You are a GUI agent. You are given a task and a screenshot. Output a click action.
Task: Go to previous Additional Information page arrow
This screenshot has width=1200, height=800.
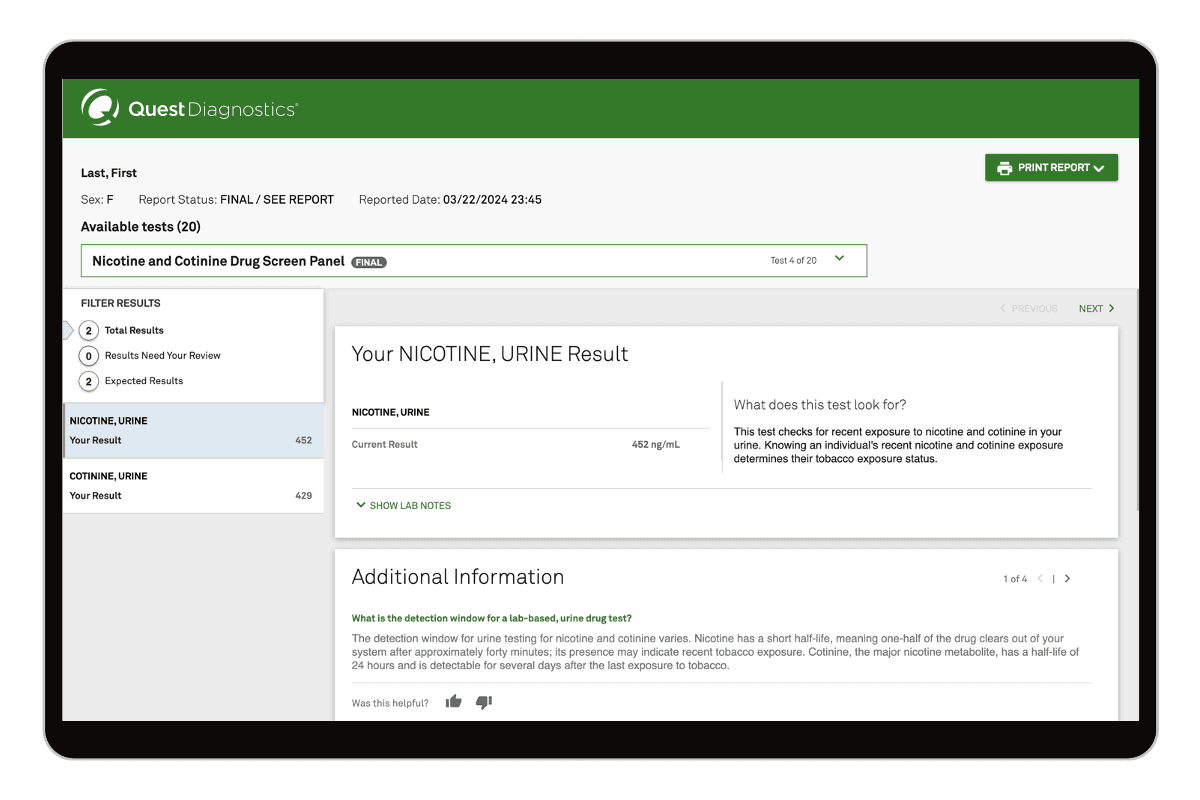(x=1040, y=579)
